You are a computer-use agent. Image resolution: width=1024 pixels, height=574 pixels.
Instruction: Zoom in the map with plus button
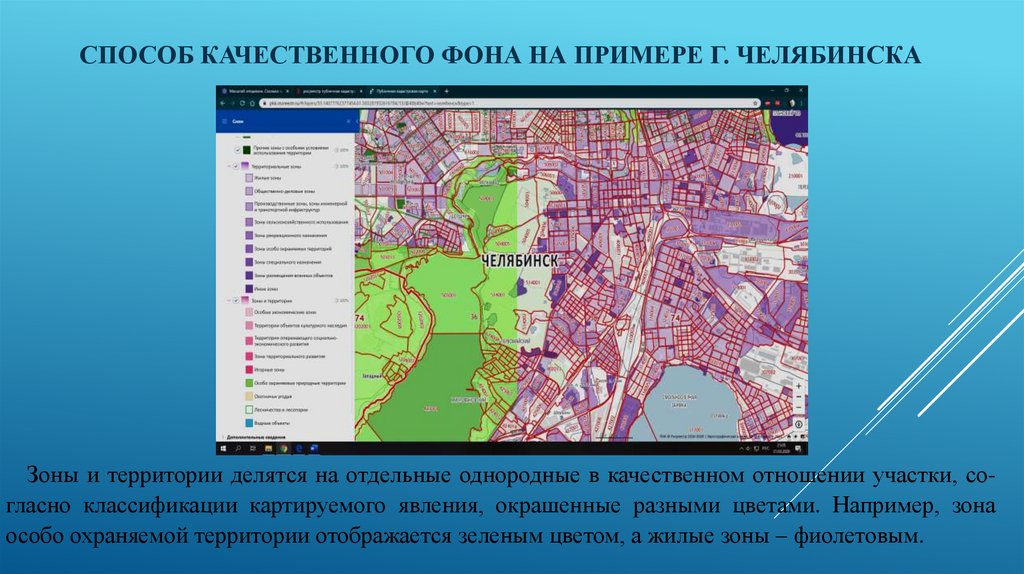798,388
